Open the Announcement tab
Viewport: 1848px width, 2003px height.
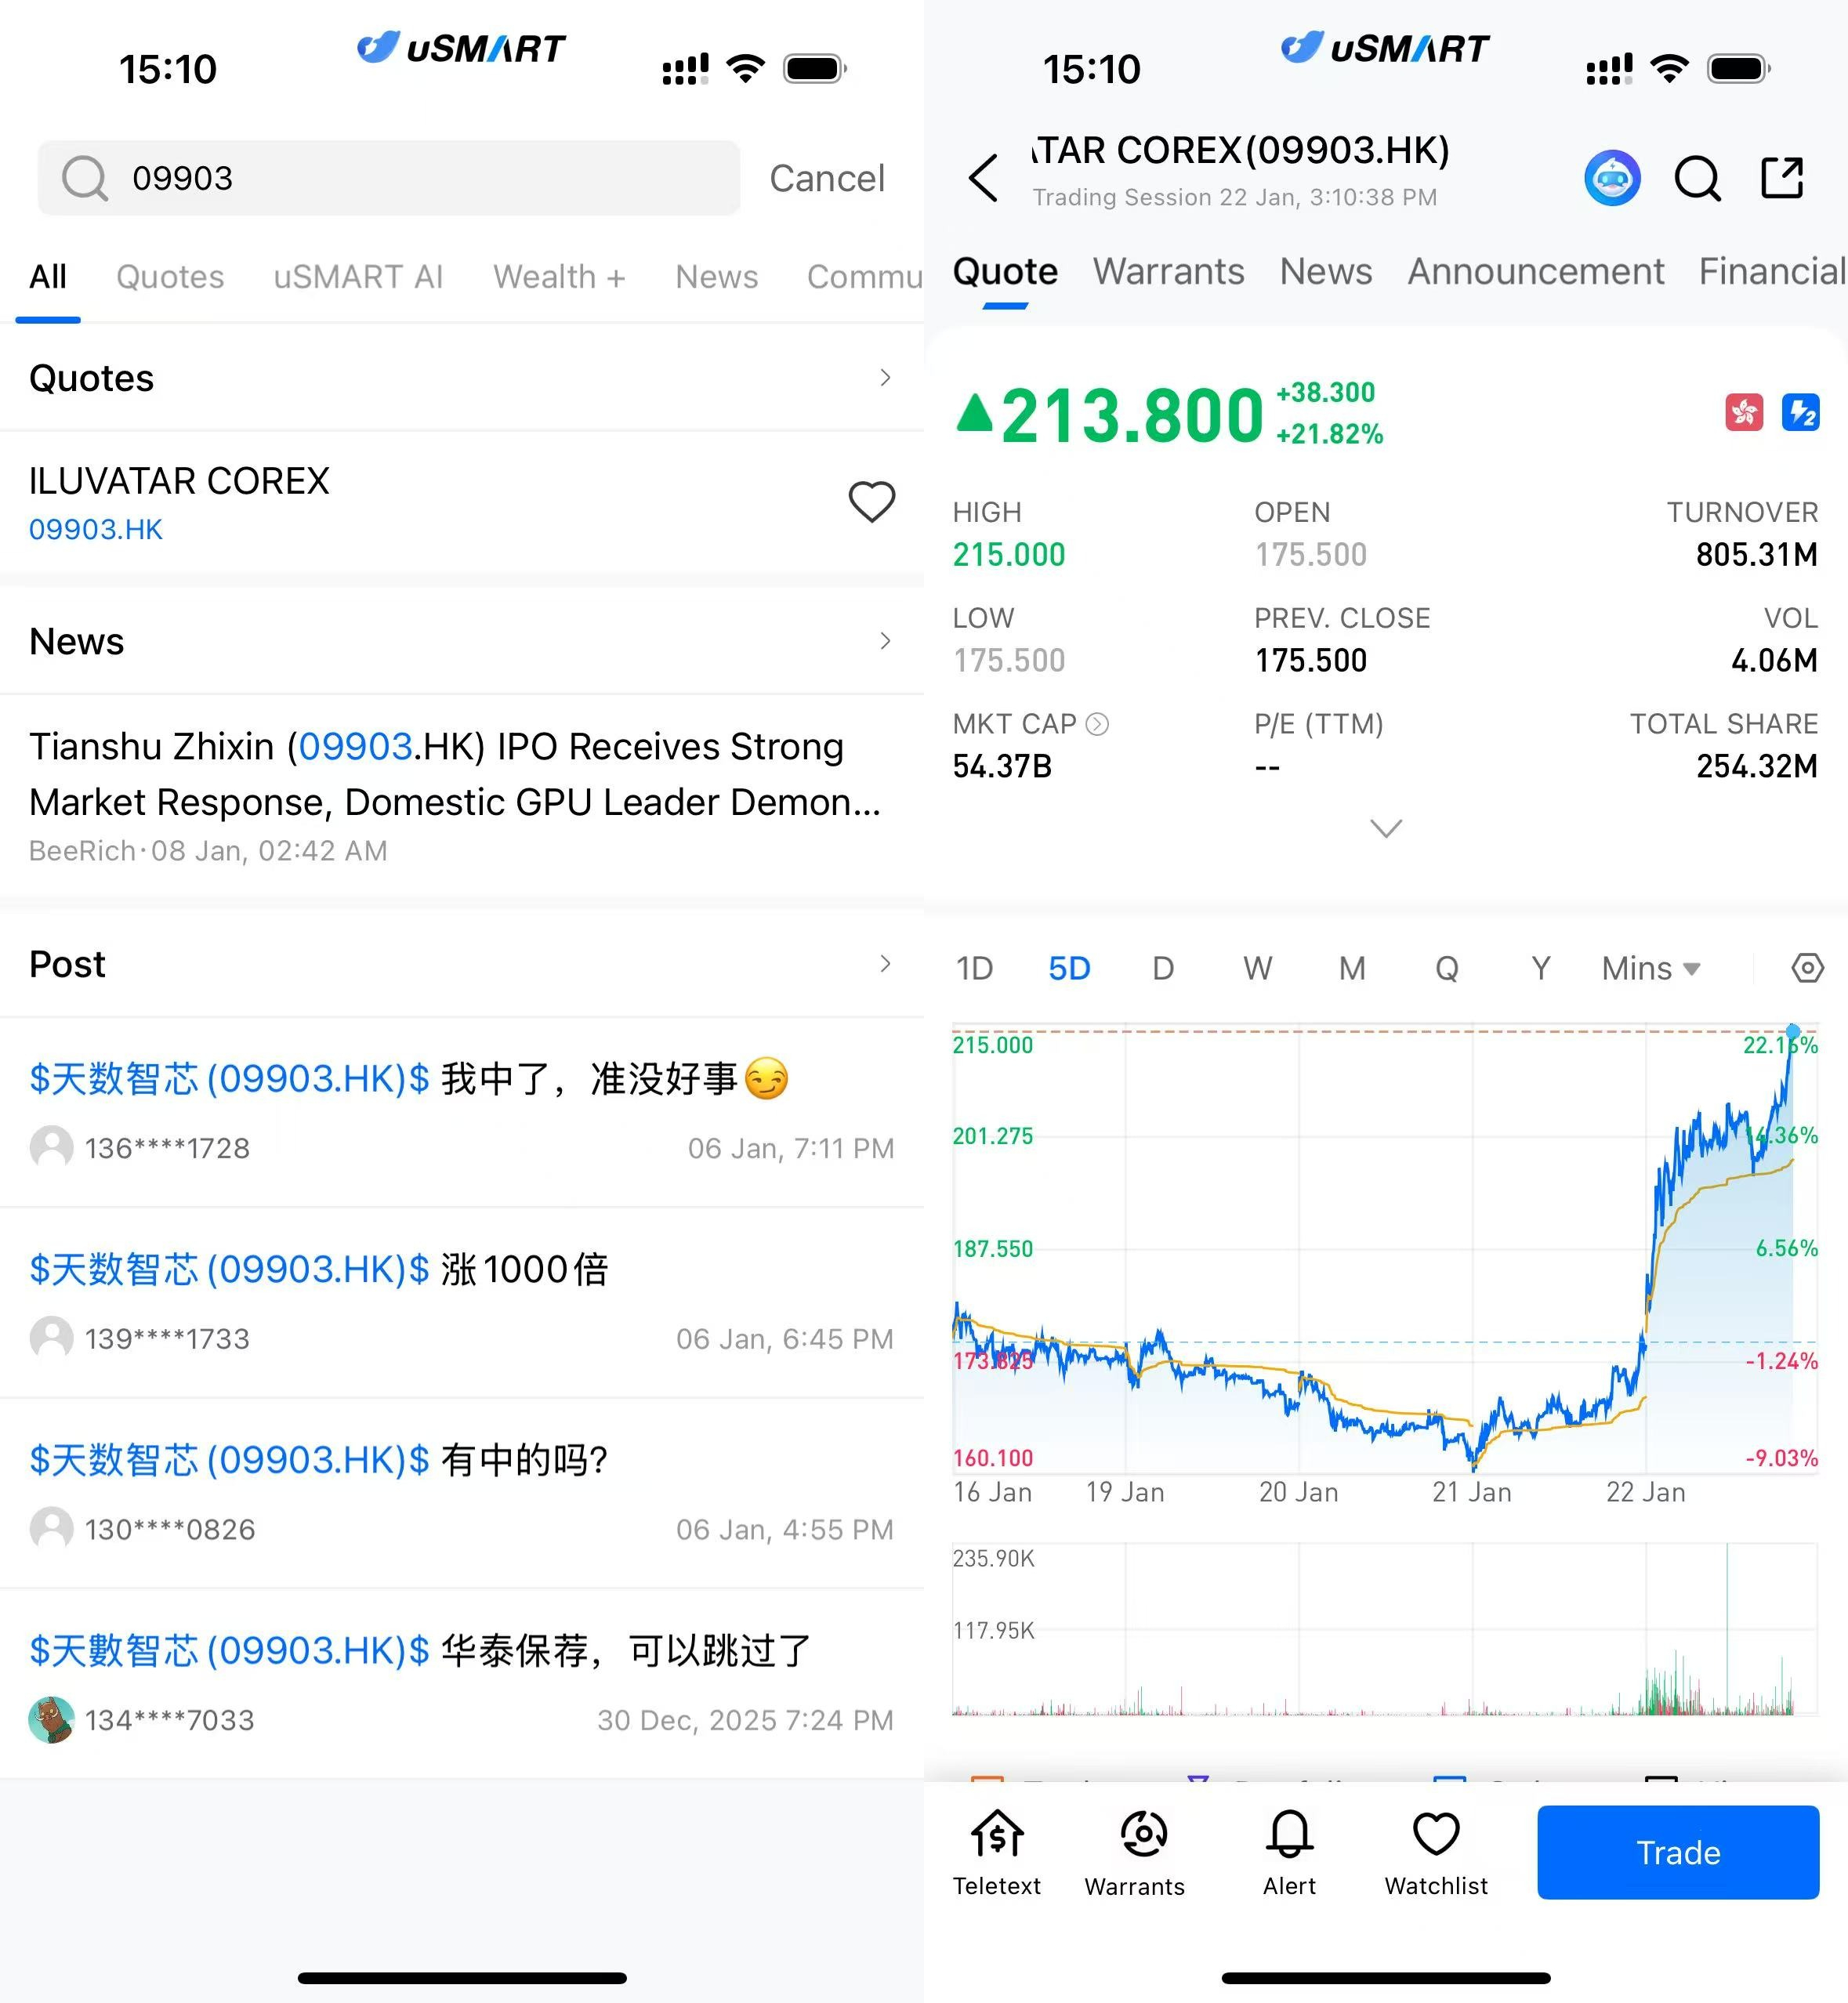coord(1535,272)
